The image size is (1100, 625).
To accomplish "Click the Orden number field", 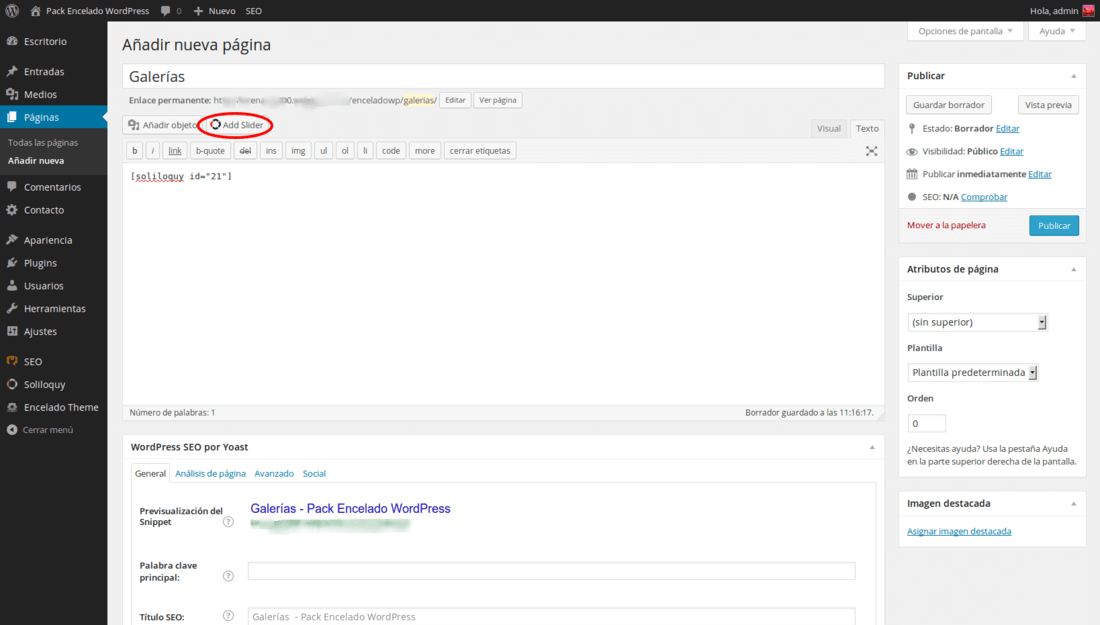I will pos(926,423).
